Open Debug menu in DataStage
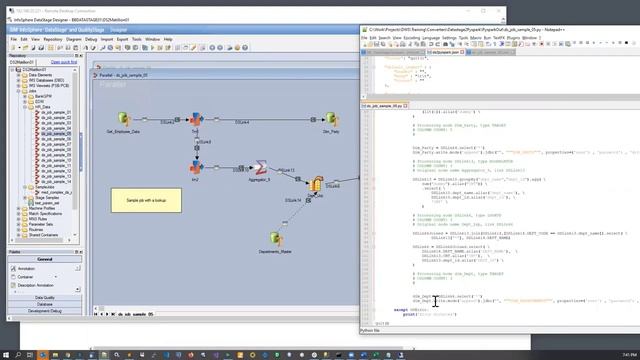 pyautogui.click(x=91, y=39)
